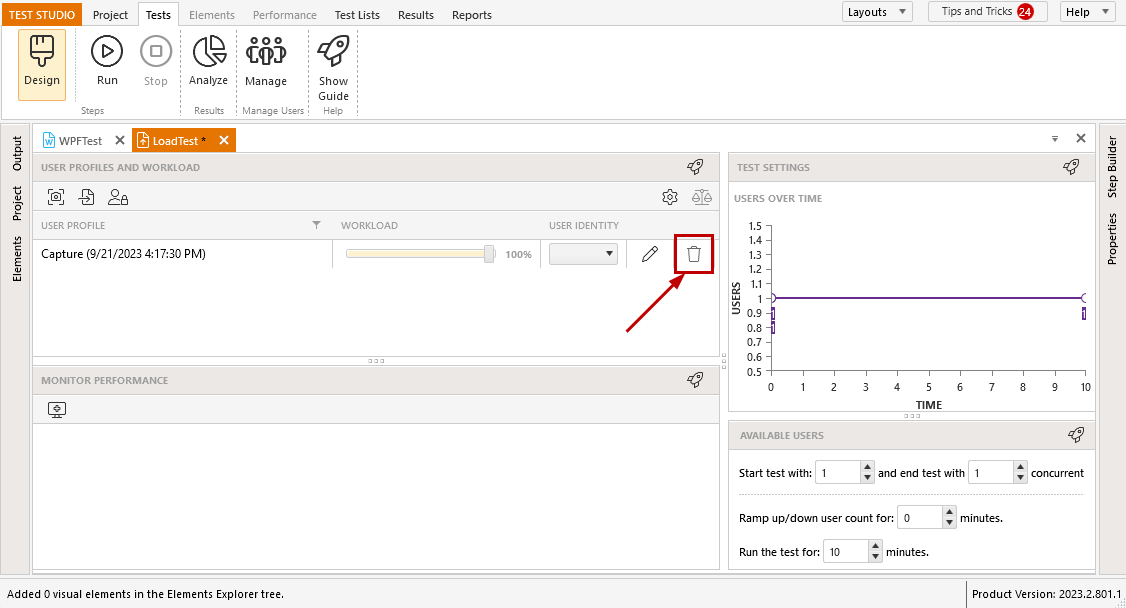Add a performance monitor computer icon
This screenshot has height=608, width=1126.
(x=57, y=409)
